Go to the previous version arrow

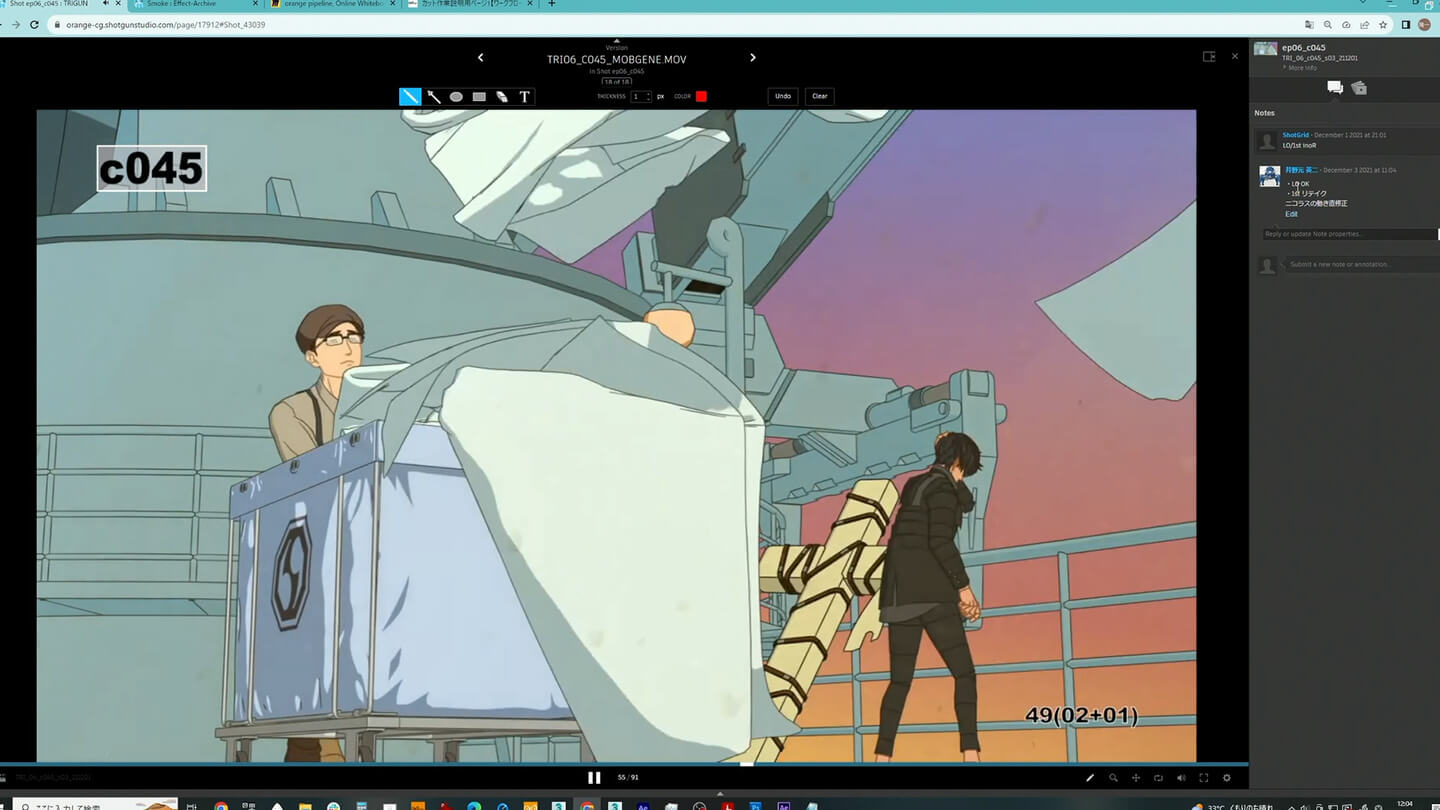point(480,58)
